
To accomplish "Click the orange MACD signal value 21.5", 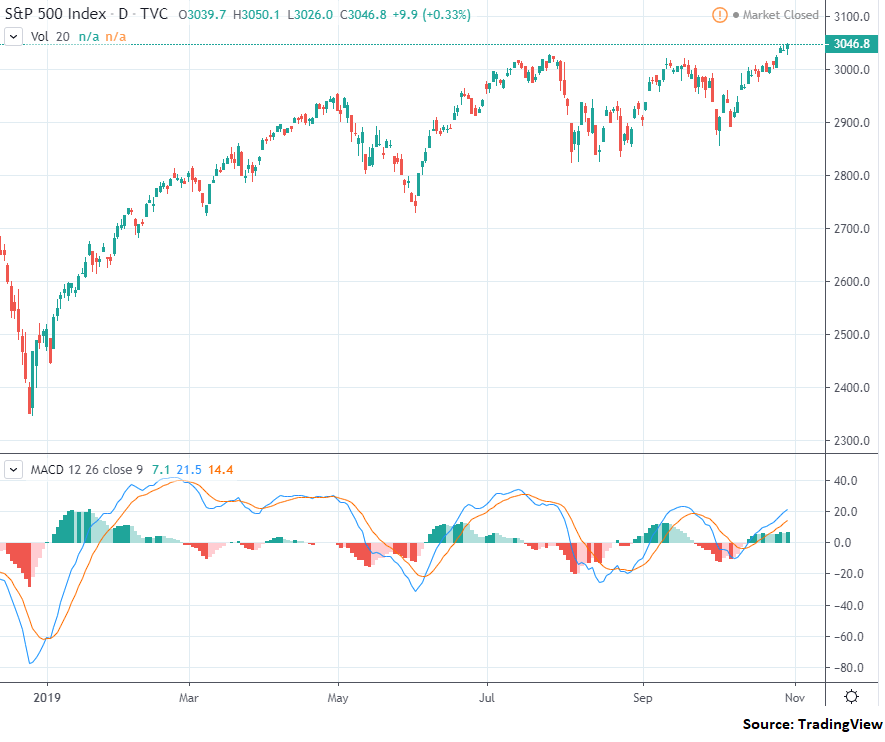I will point(187,468).
